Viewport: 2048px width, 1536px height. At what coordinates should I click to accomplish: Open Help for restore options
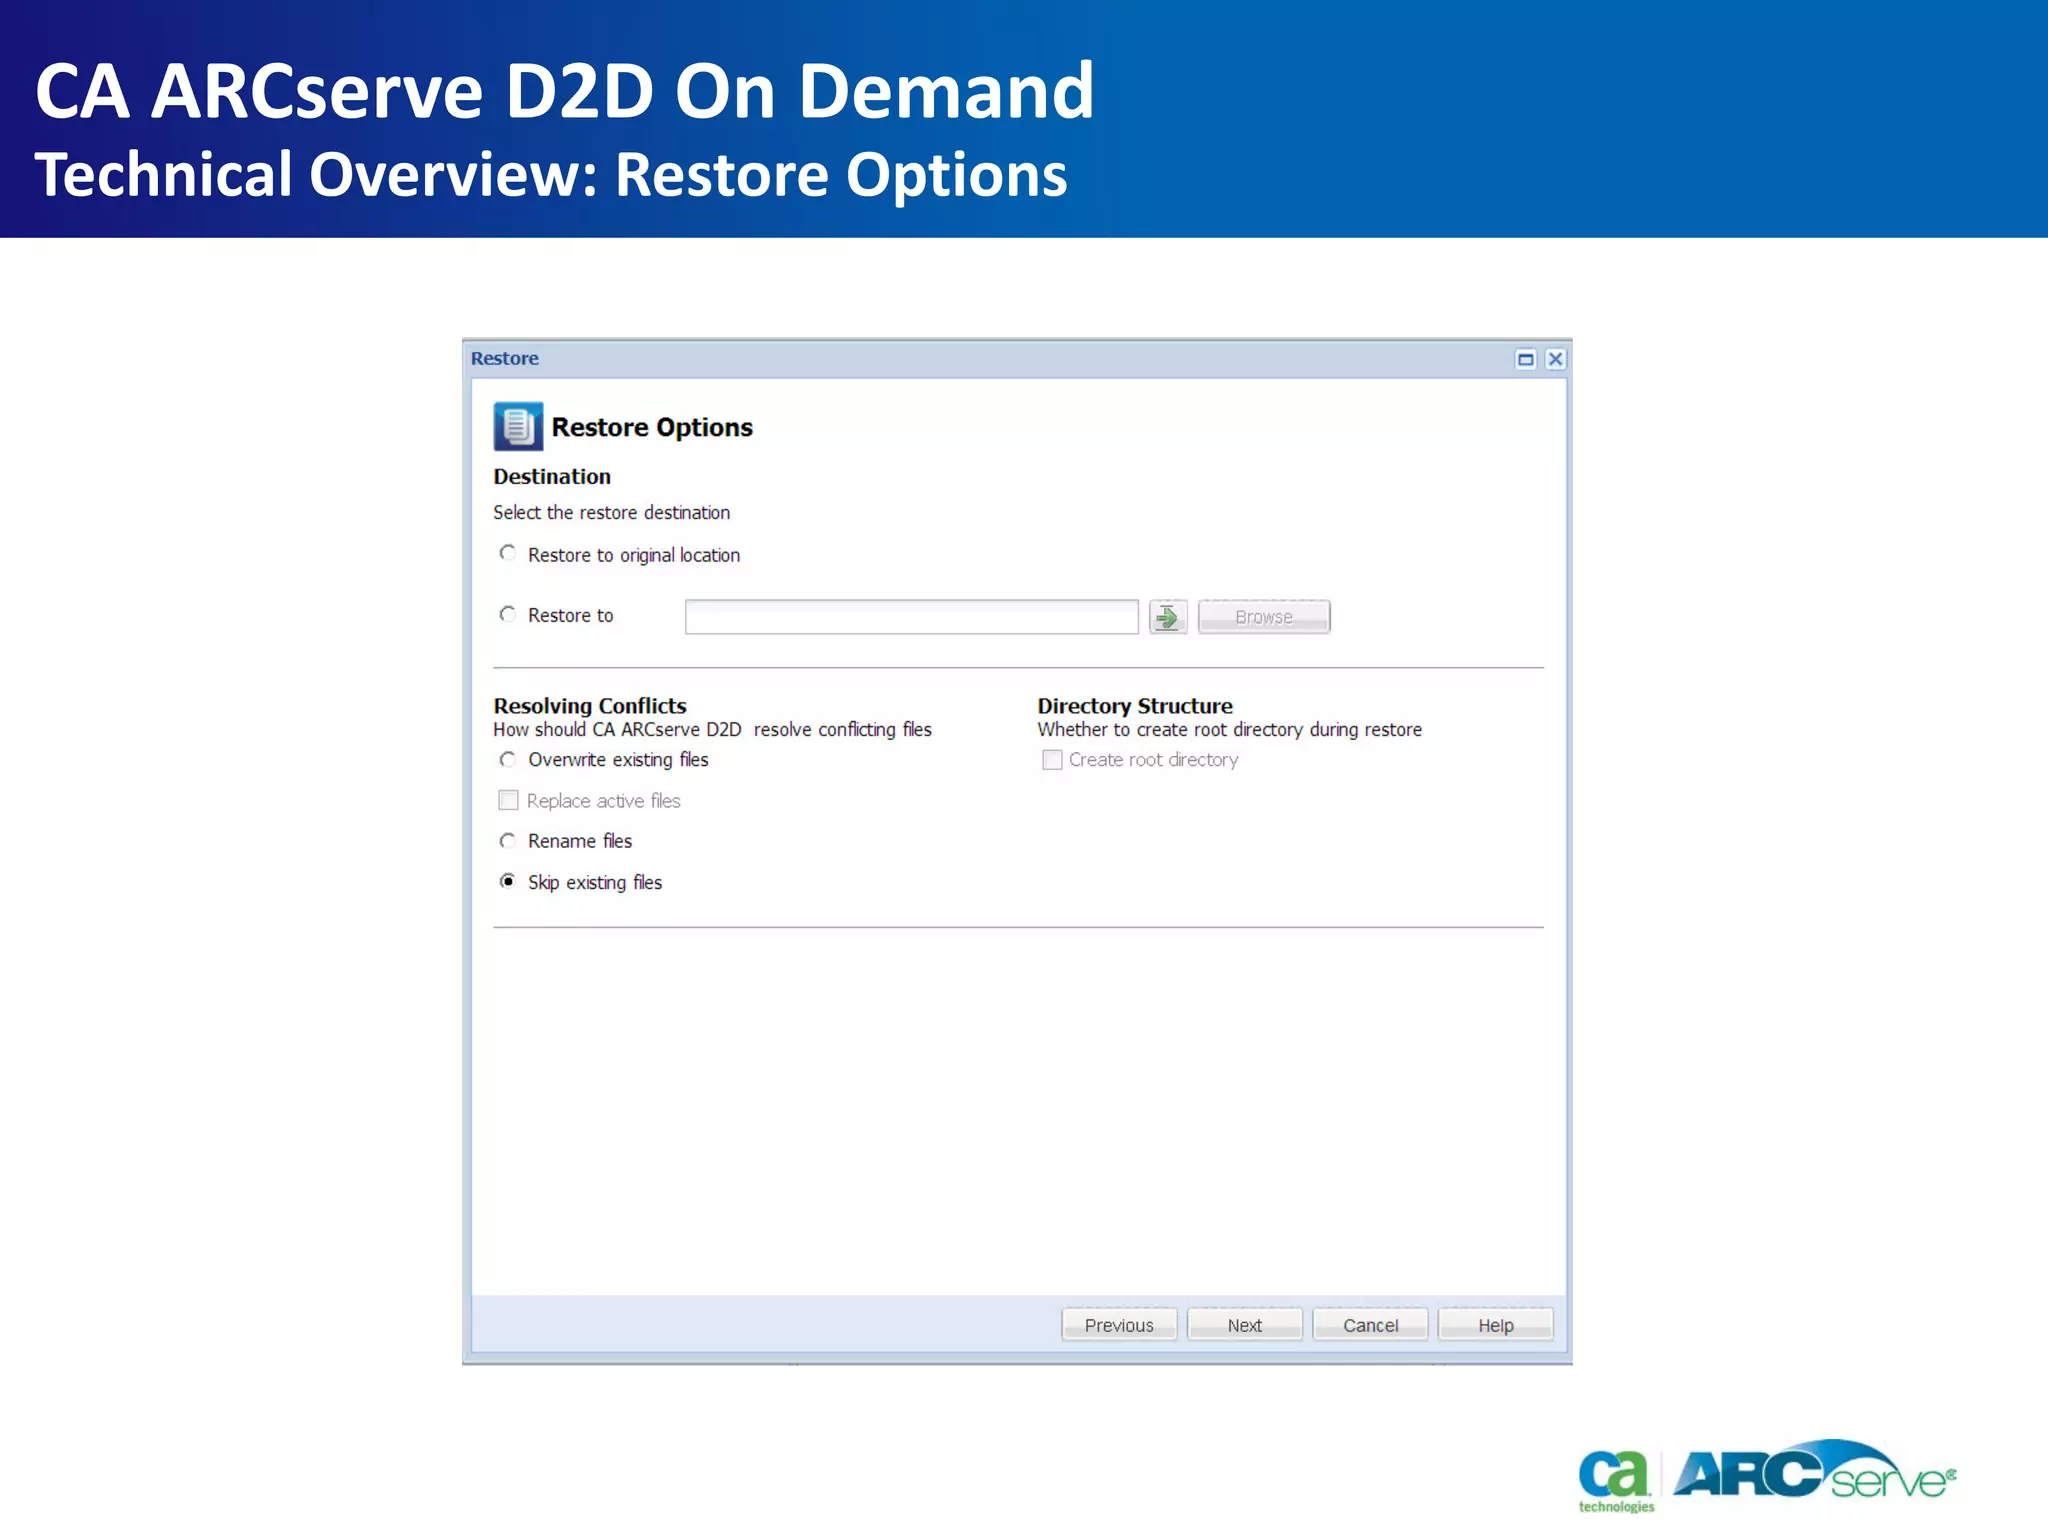tap(1496, 1325)
